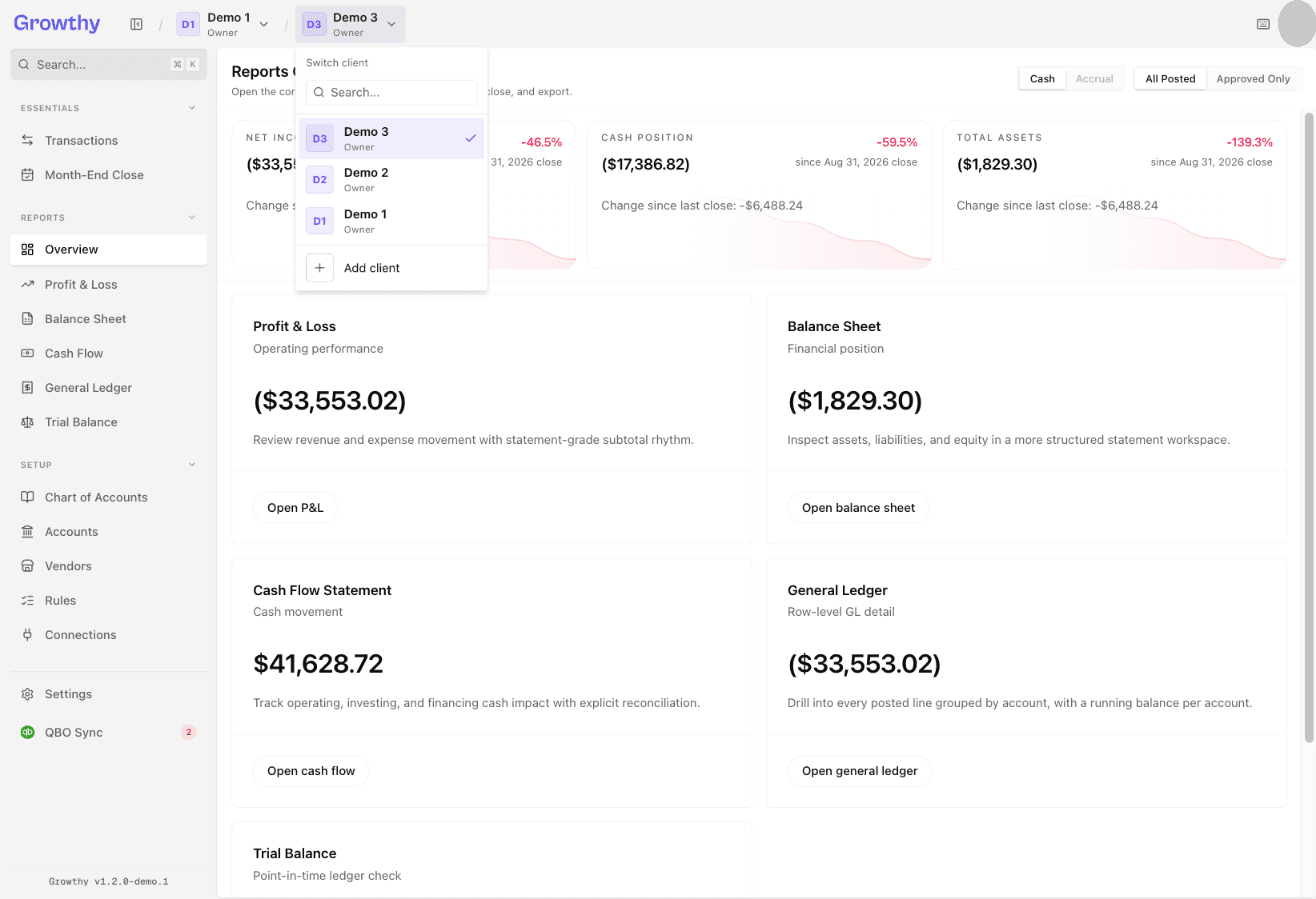1316x899 pixels.
Task: Click the Cash Flow banknote icon
Action: pos(28,354)
